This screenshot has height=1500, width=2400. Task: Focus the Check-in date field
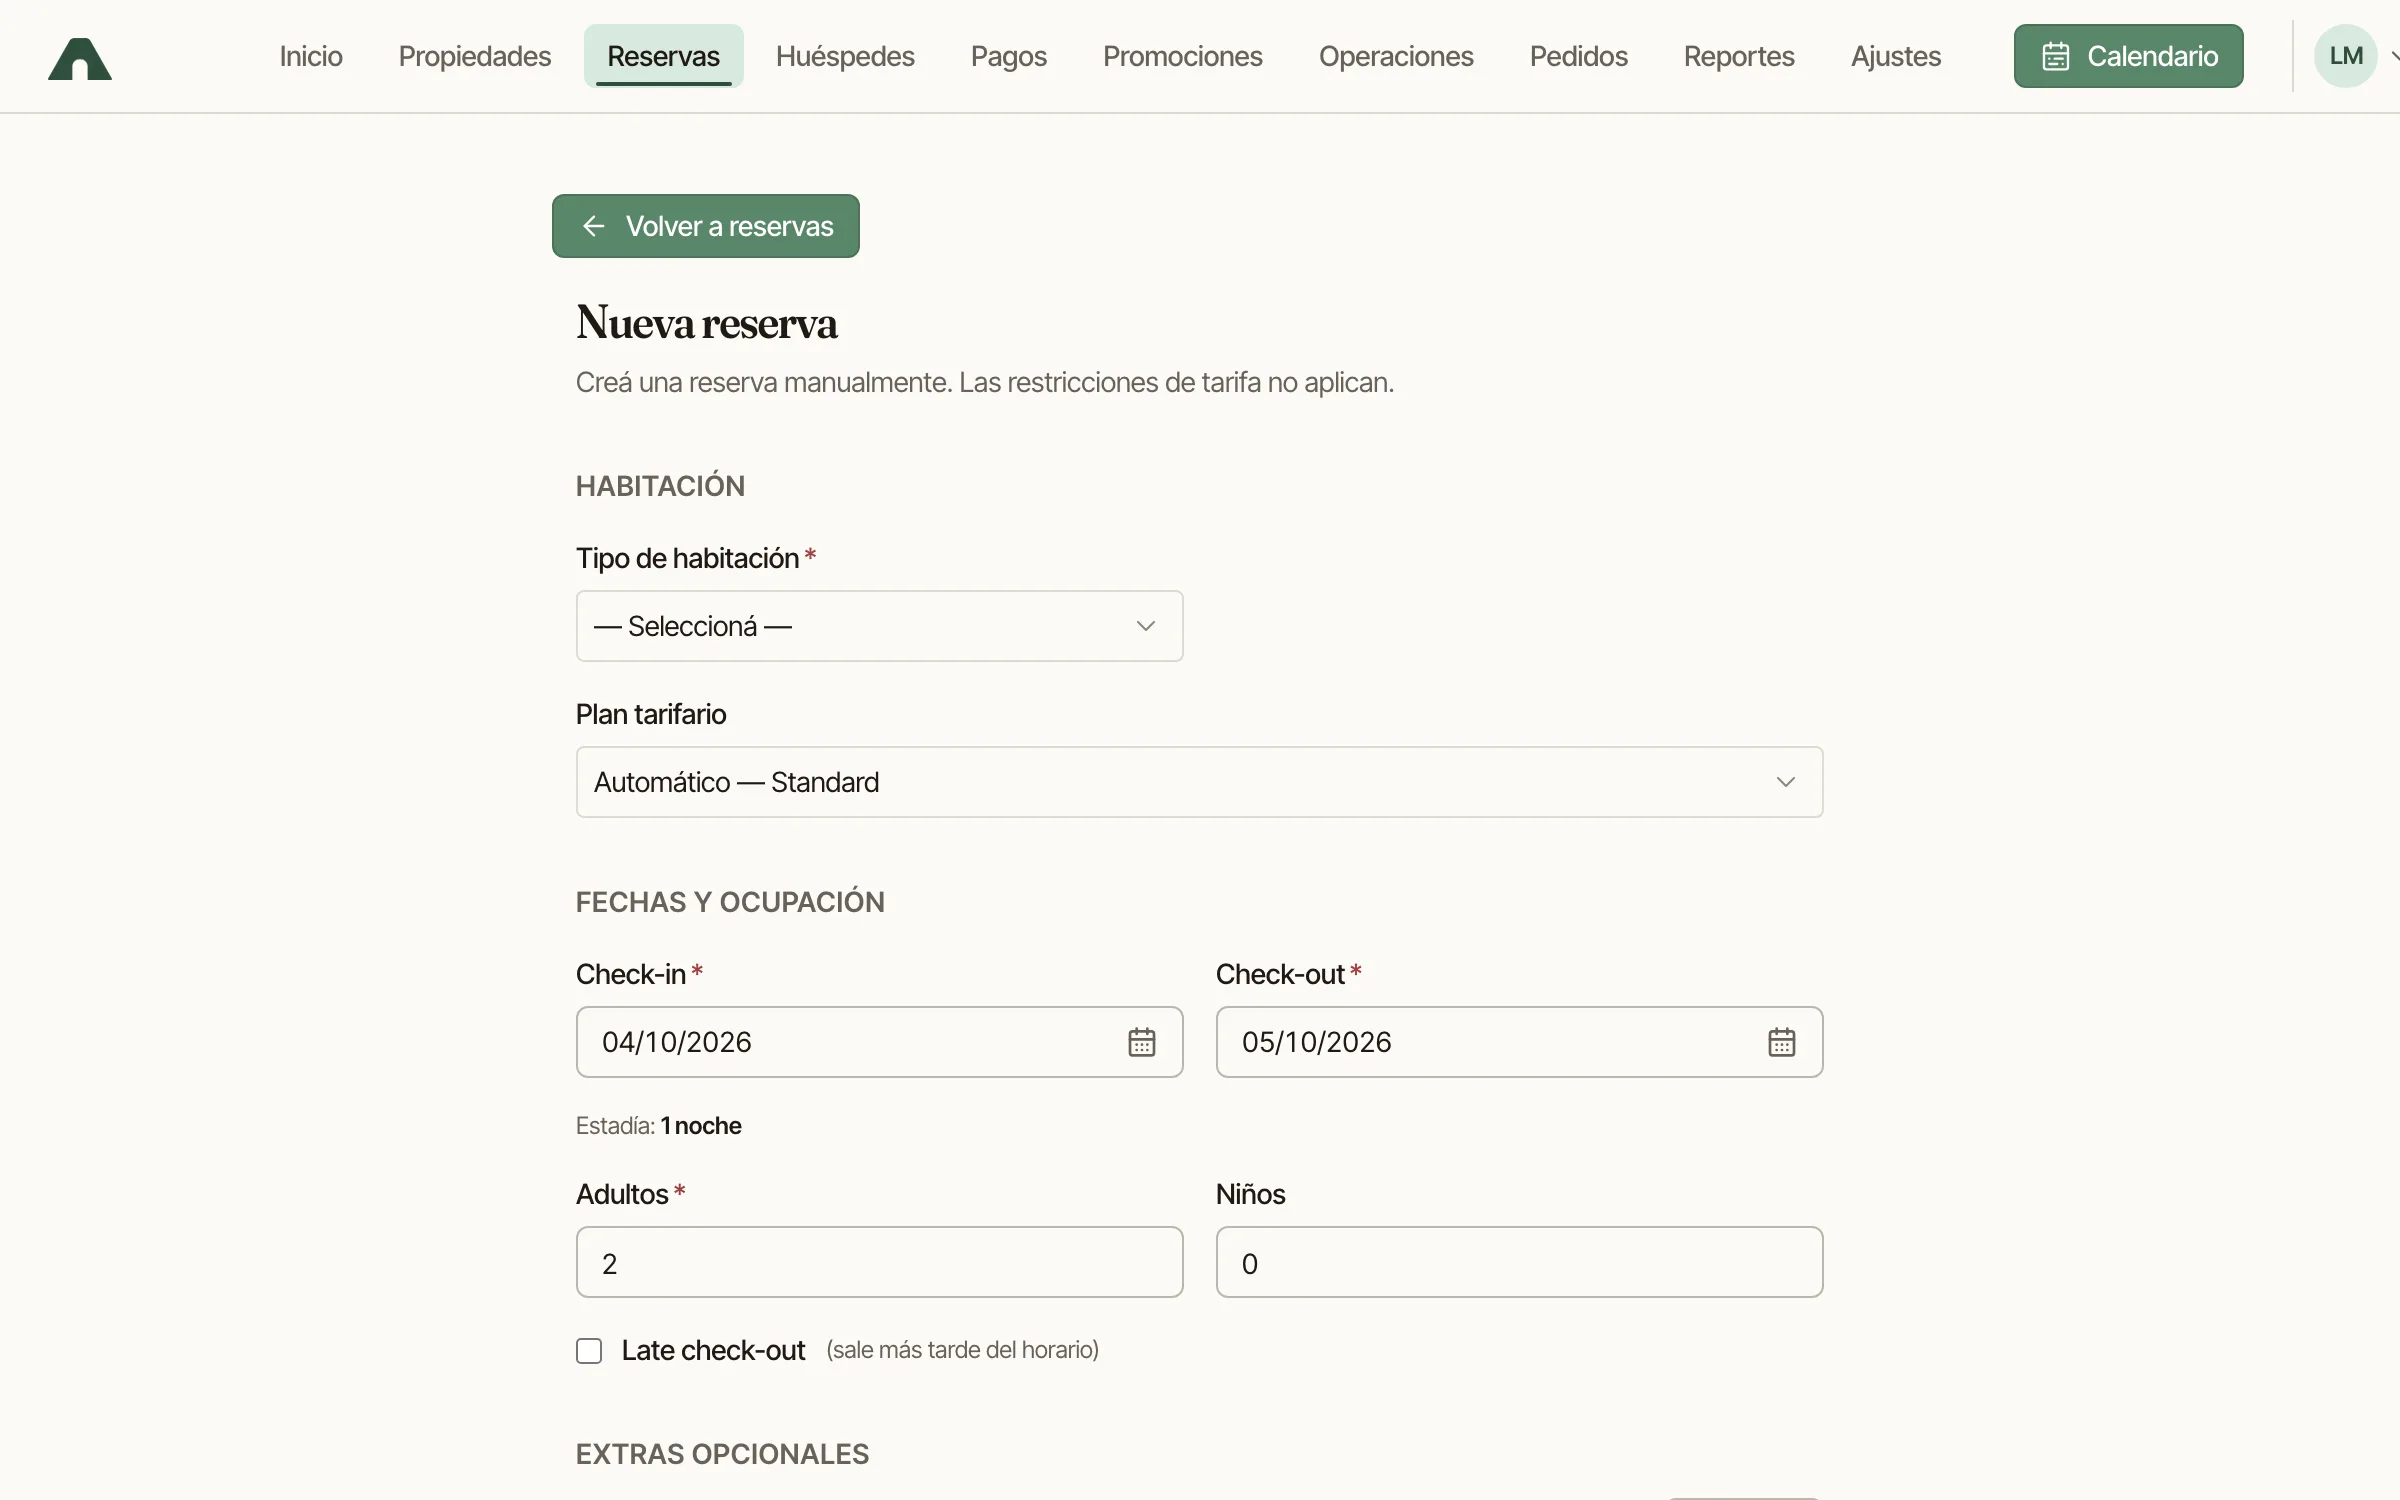click(879, 1042)
